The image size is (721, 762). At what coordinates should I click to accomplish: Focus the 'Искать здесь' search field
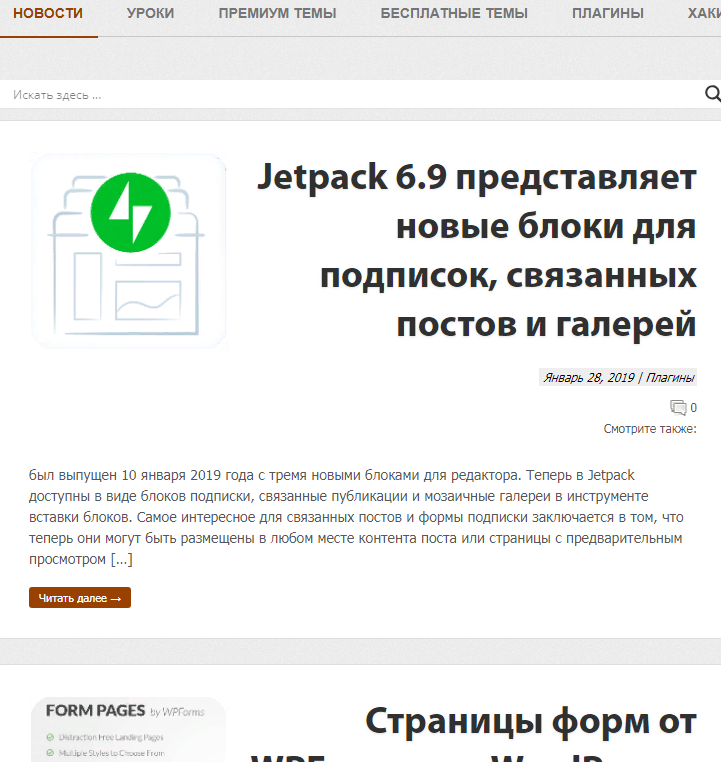coord(350,95)
